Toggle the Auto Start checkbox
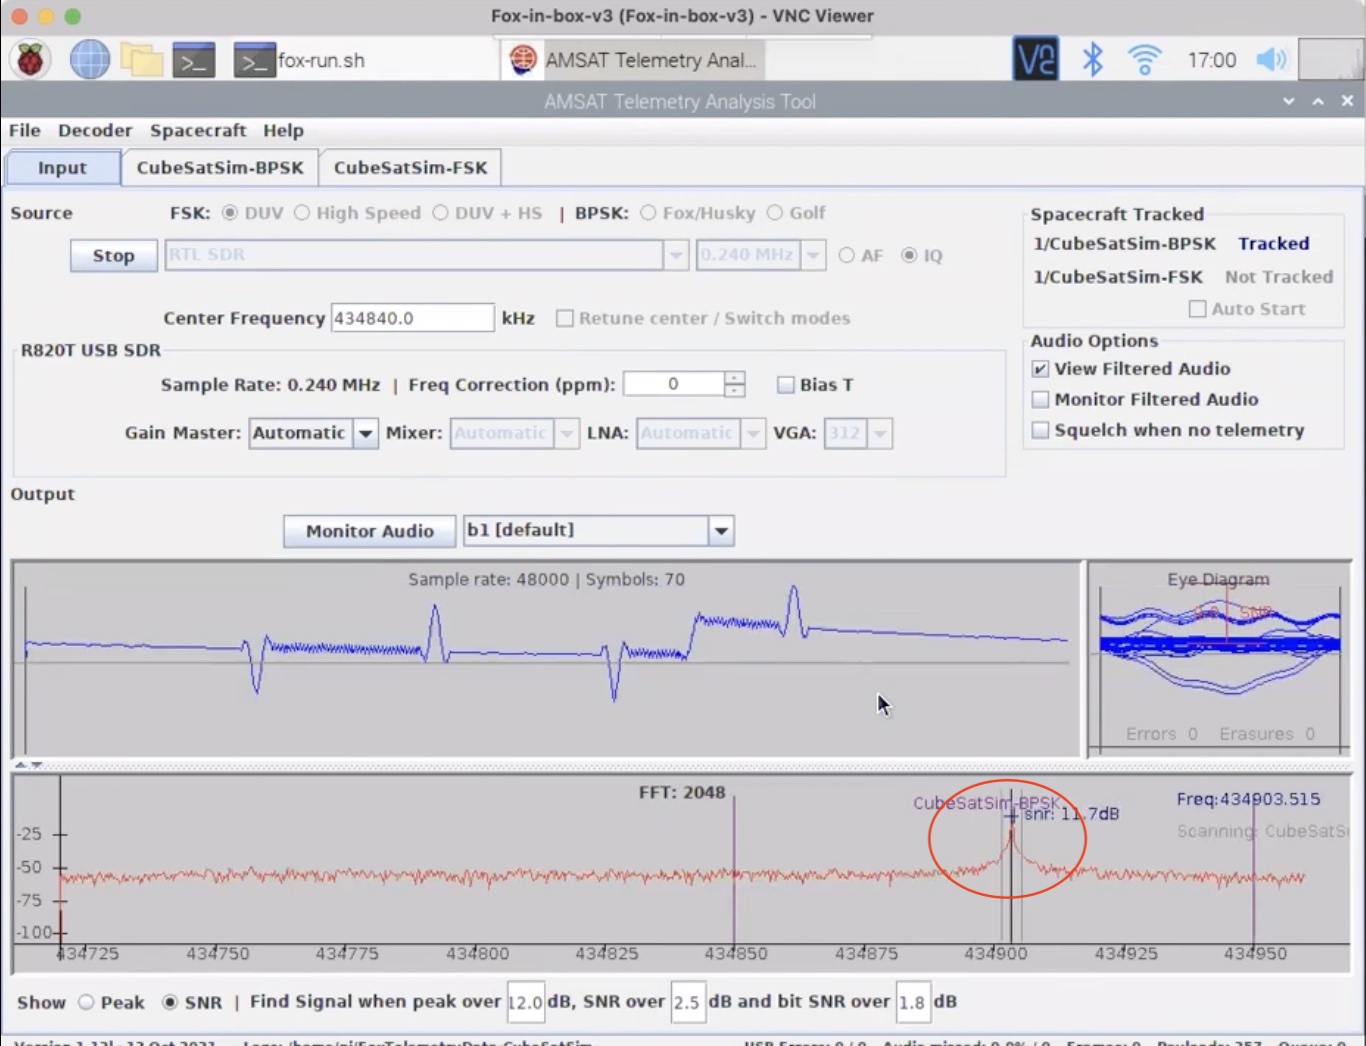The image size is (1366, 1046). point(1197,309)
